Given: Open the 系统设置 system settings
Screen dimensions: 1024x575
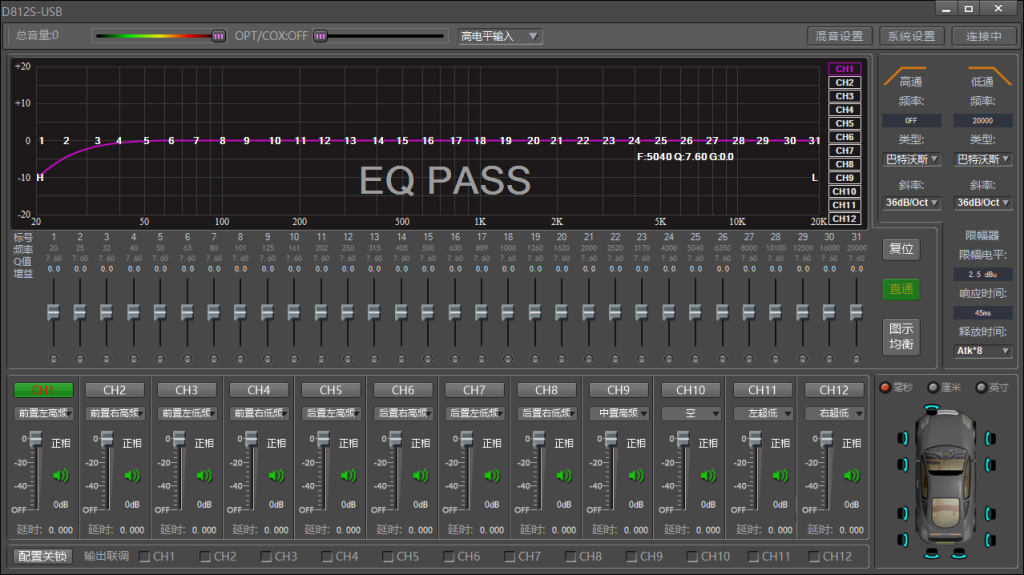Looking at the screenshot, I should click(912, 36).
